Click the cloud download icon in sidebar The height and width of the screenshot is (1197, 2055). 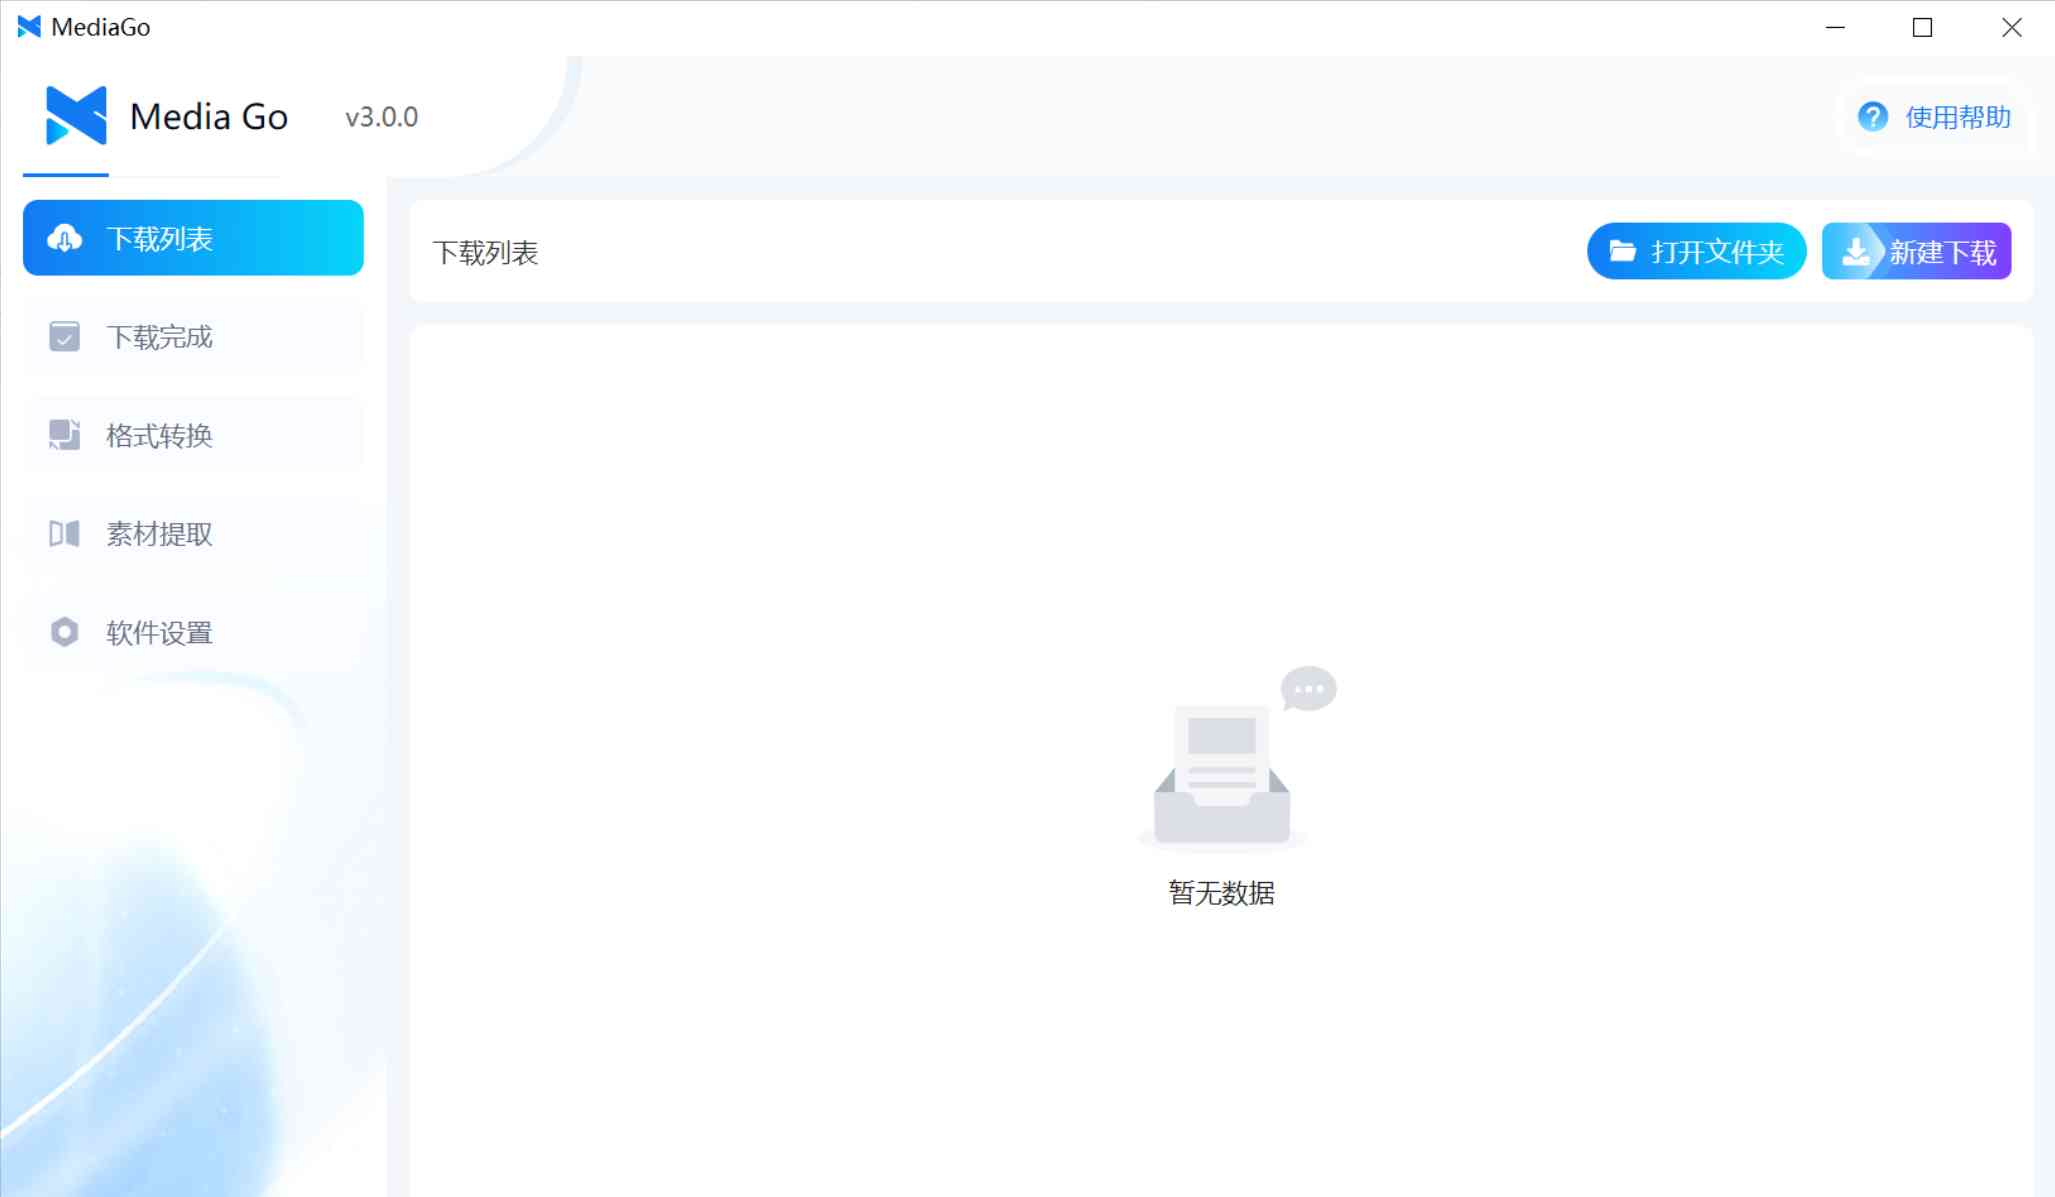point(65,238)
